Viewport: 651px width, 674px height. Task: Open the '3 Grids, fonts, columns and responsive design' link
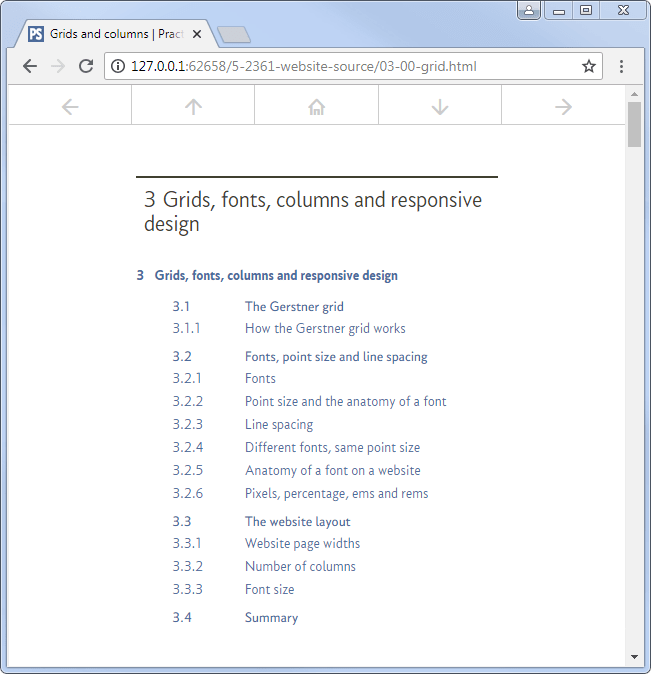pyautogui.click(x=267, y=275)
